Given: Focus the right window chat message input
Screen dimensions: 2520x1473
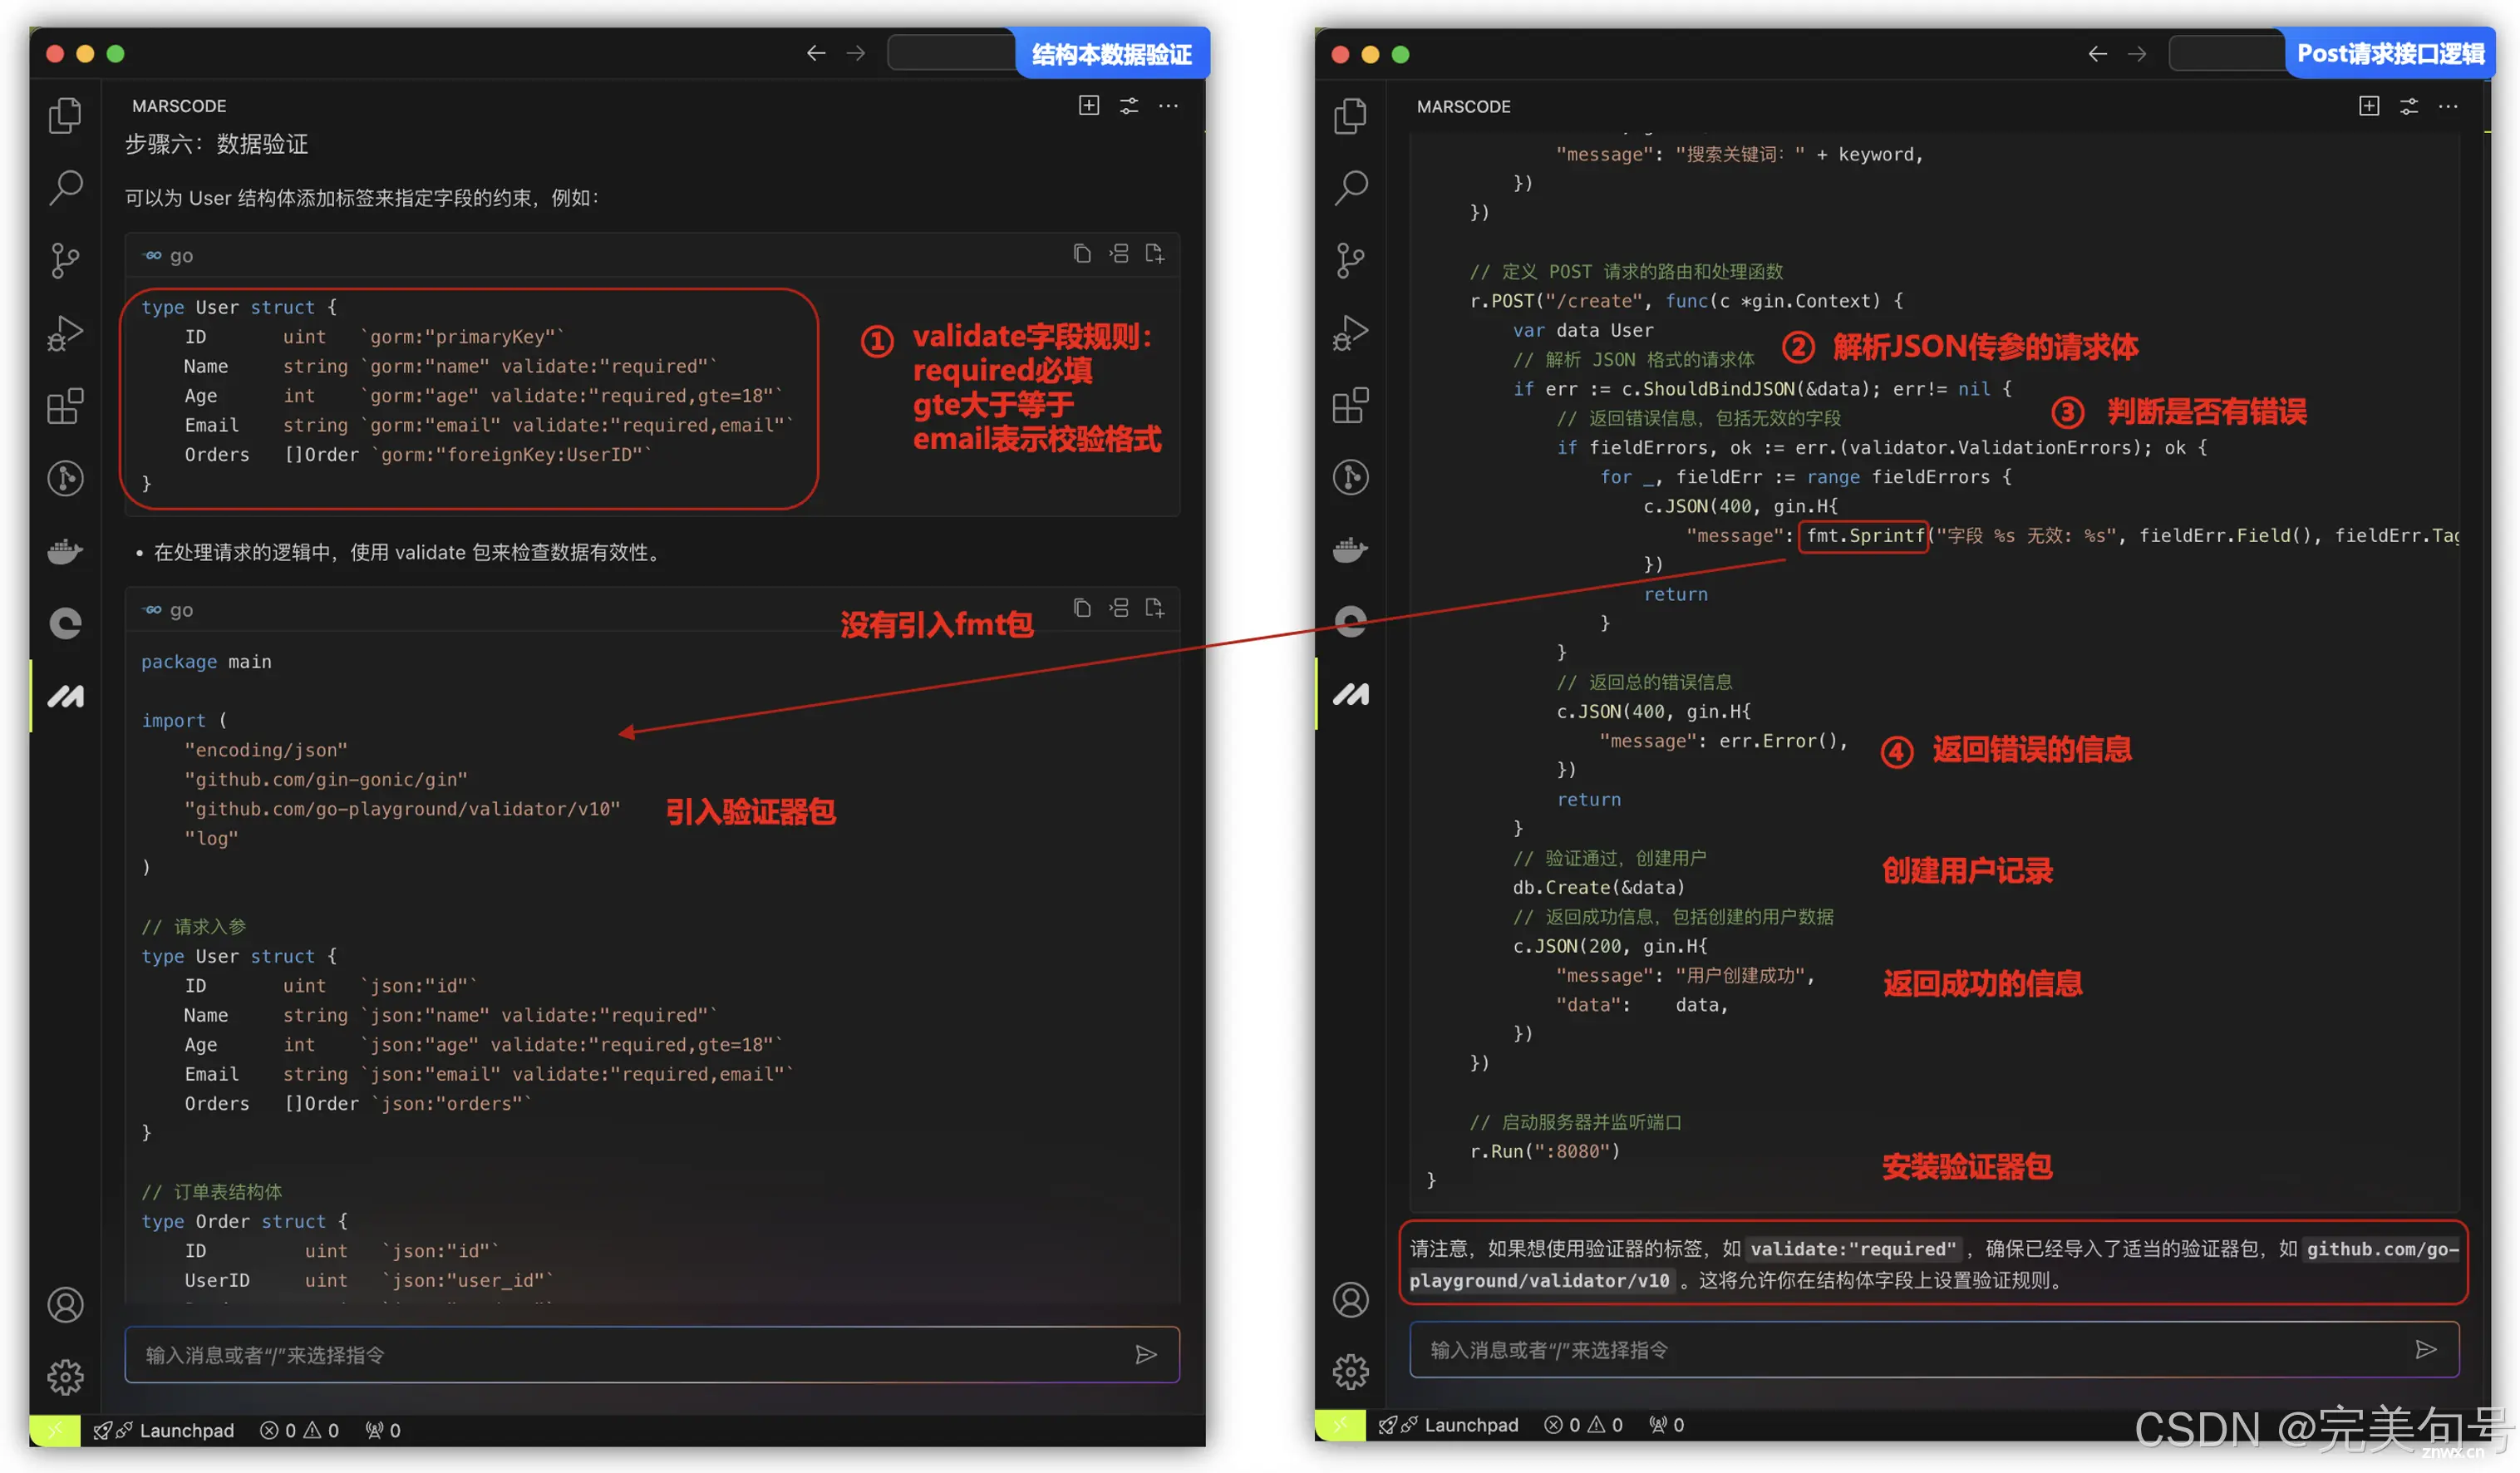Looking at the screenshot, I should [x=1934, y=1349].
